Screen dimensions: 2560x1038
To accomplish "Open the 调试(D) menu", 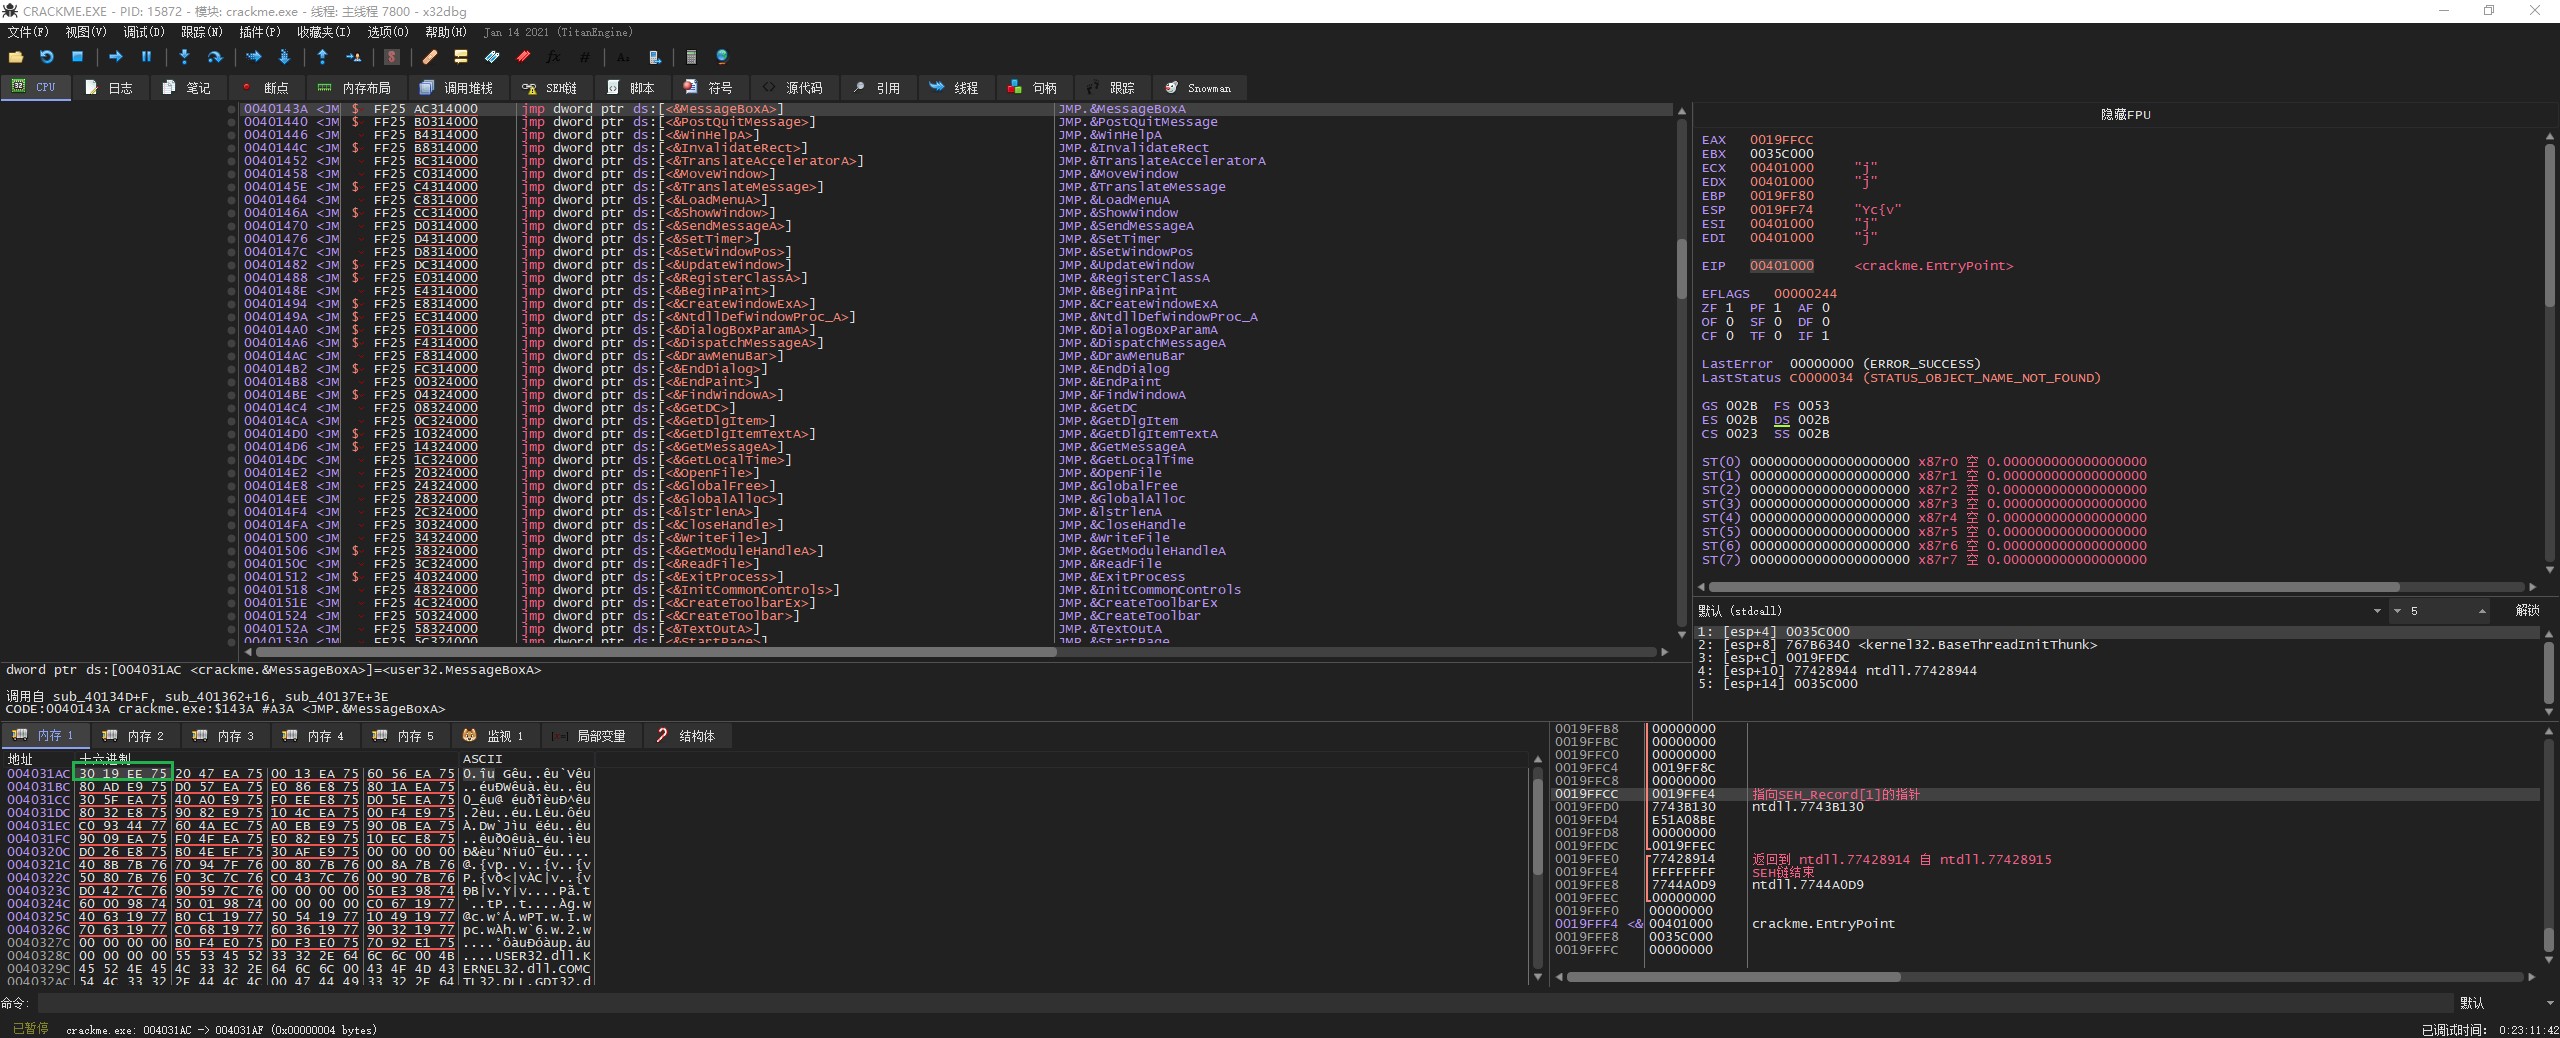I will (x=143, y=32).
